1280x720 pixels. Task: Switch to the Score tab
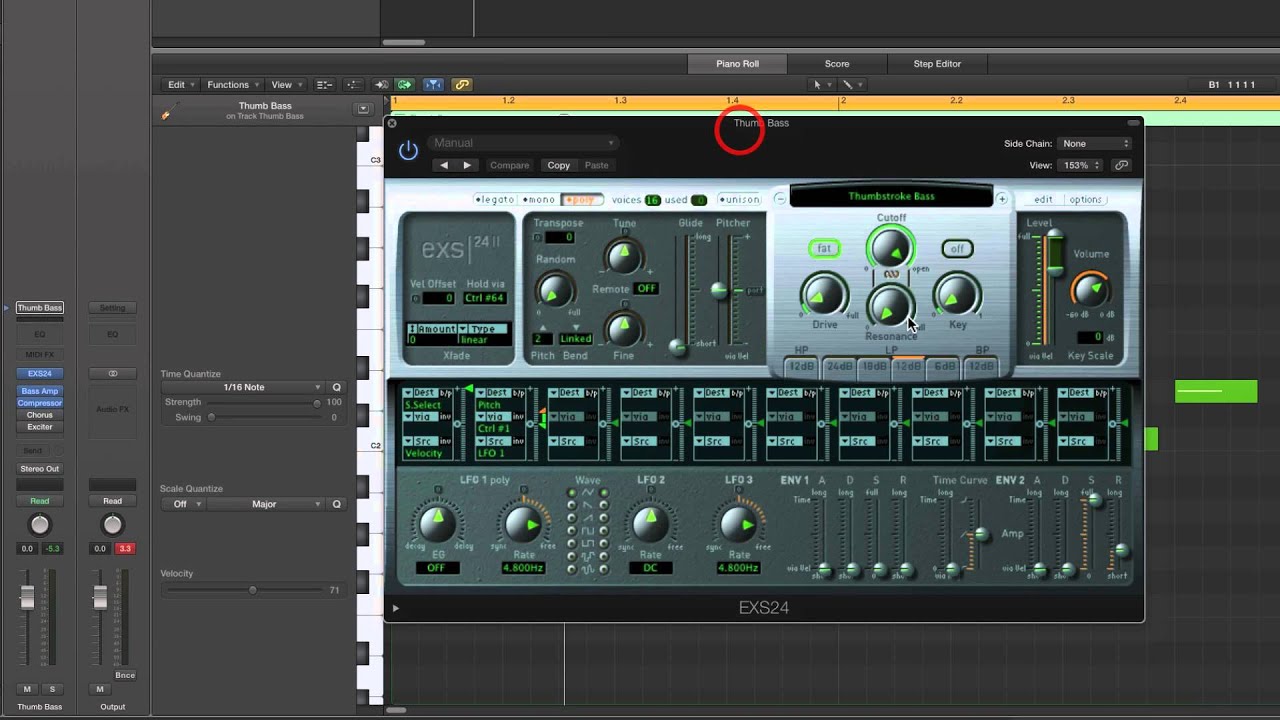click(837, 64)
